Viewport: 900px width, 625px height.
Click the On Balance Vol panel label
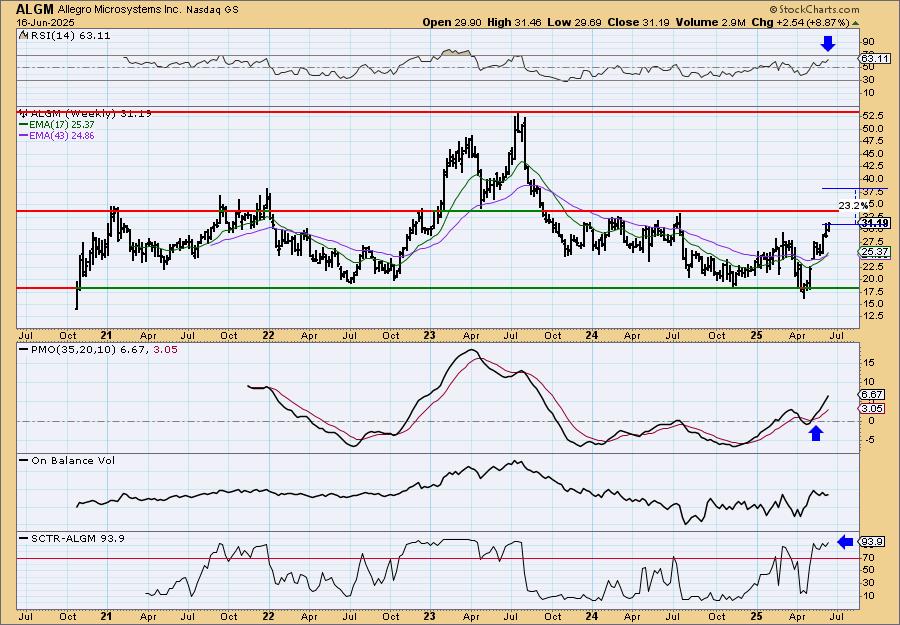(x=72, y=460)
